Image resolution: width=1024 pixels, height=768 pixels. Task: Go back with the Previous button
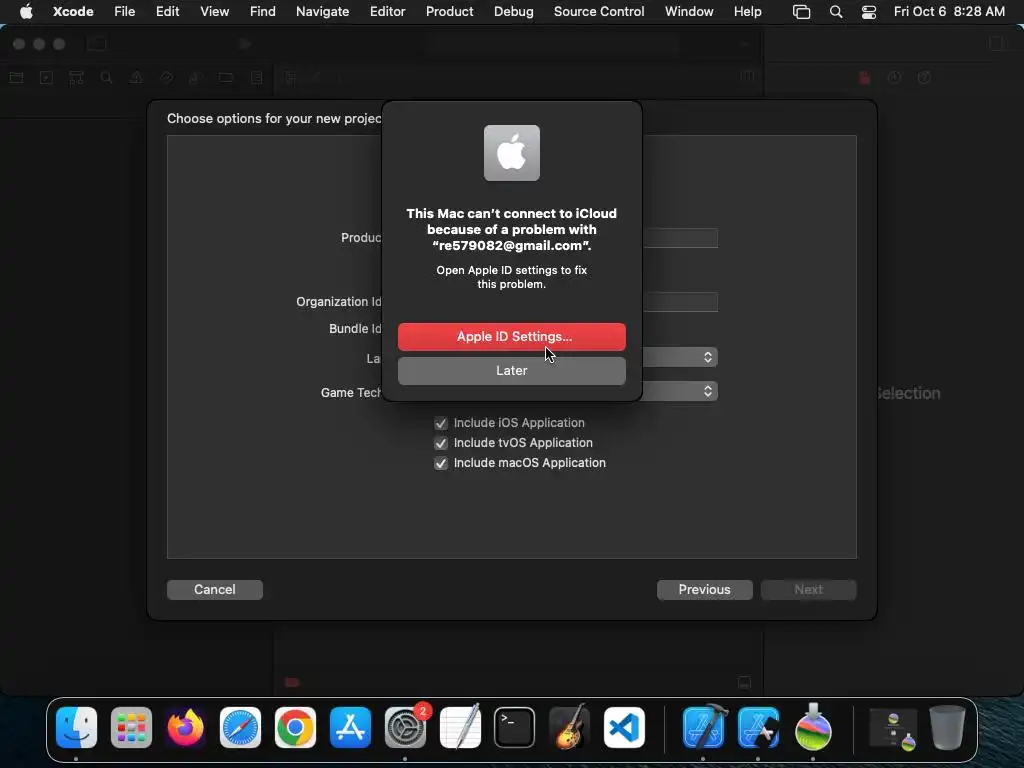point(704,589)
